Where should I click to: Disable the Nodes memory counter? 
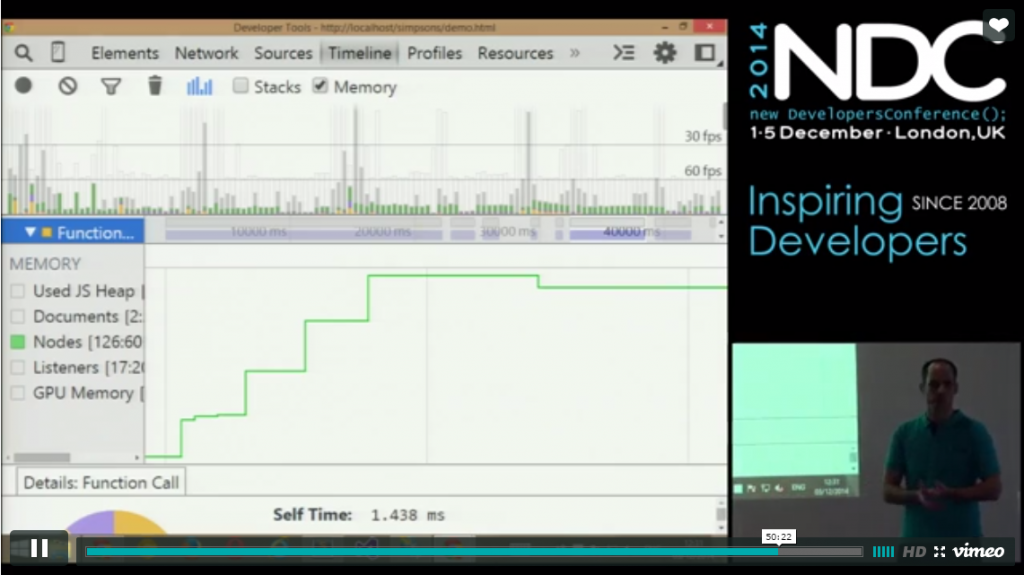[x=18, y=342]
